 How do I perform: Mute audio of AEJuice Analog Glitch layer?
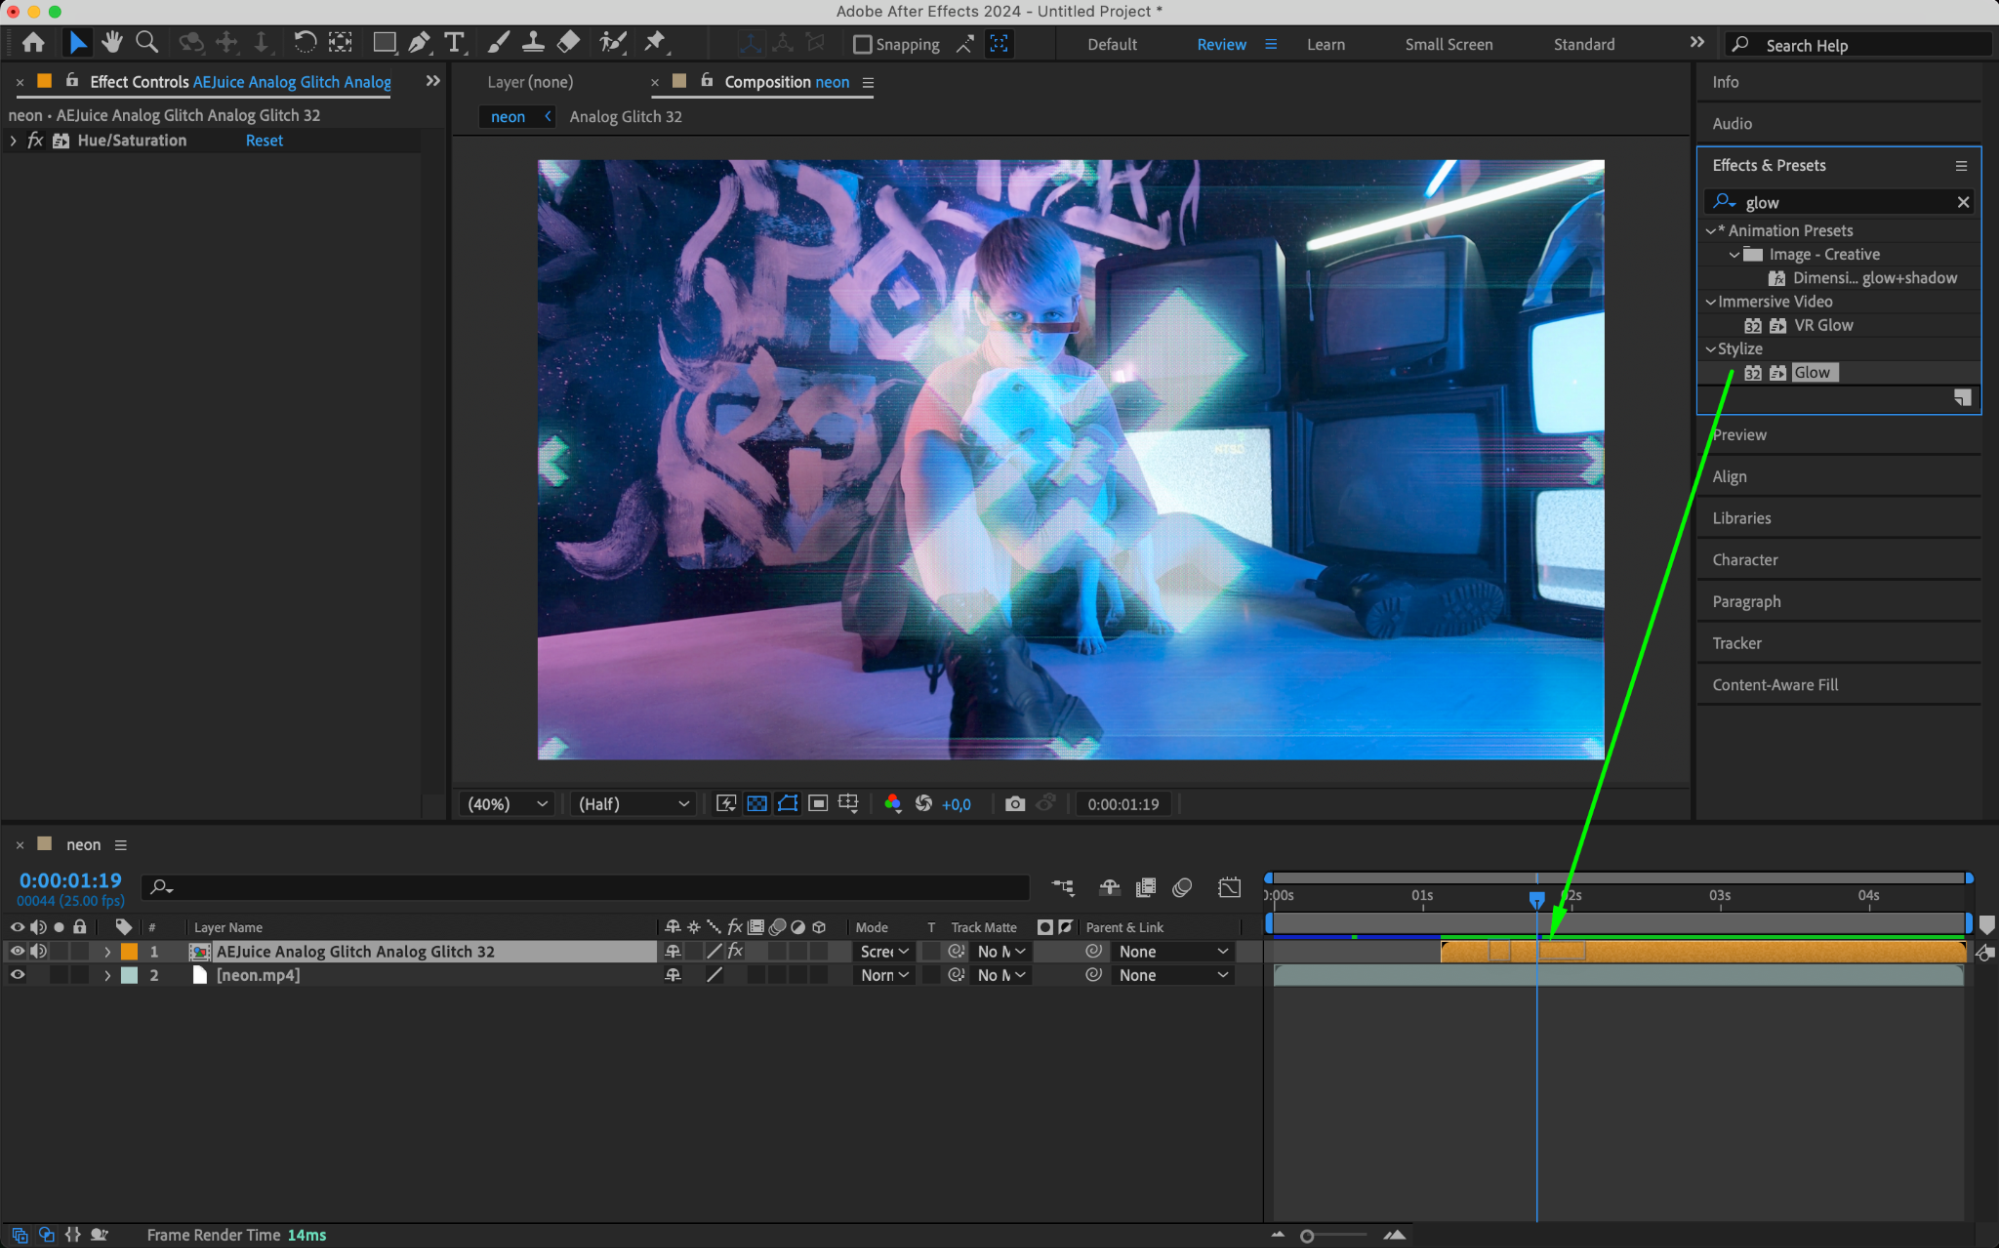[x=38, y=951]
